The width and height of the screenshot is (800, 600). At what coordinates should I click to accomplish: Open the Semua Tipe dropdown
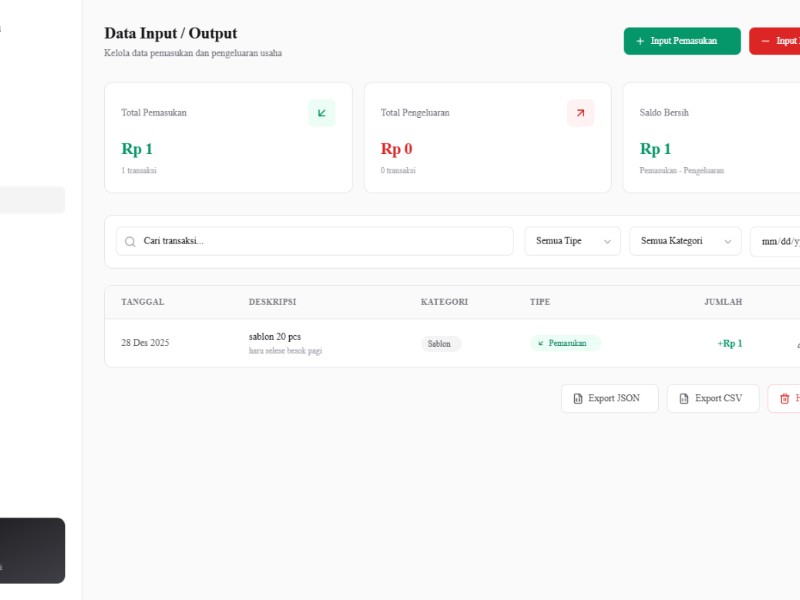coord(572,241)
